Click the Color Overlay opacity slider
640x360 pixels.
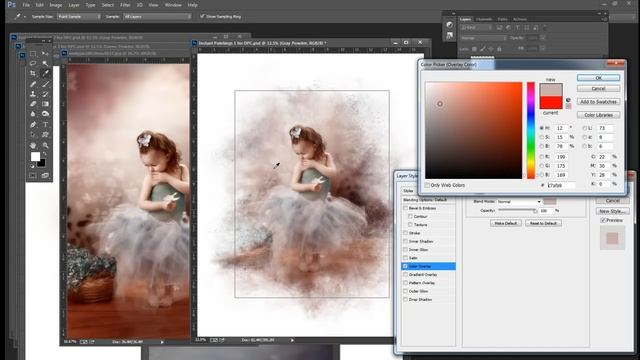[x=518, y=211]
